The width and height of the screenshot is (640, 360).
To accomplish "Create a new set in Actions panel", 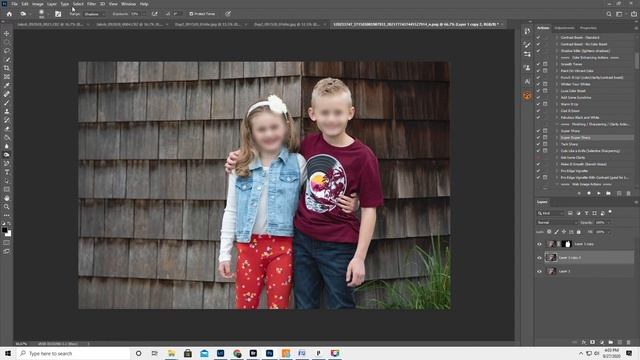I will [609, 193].
